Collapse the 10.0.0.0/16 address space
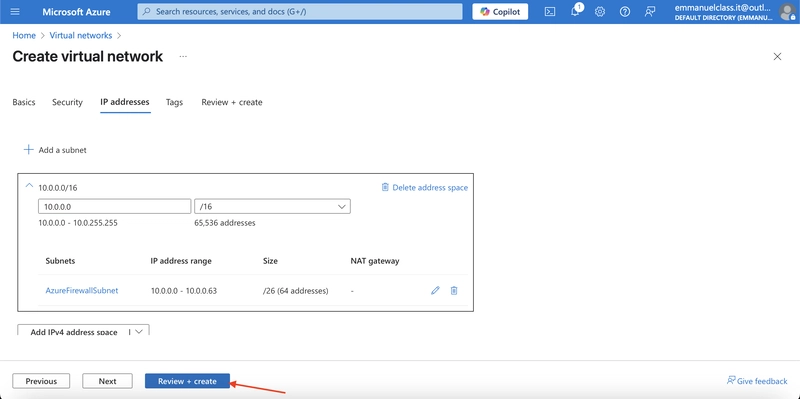Screen dimensions: 800x399 pyautogui.click(x=30, y=186)
